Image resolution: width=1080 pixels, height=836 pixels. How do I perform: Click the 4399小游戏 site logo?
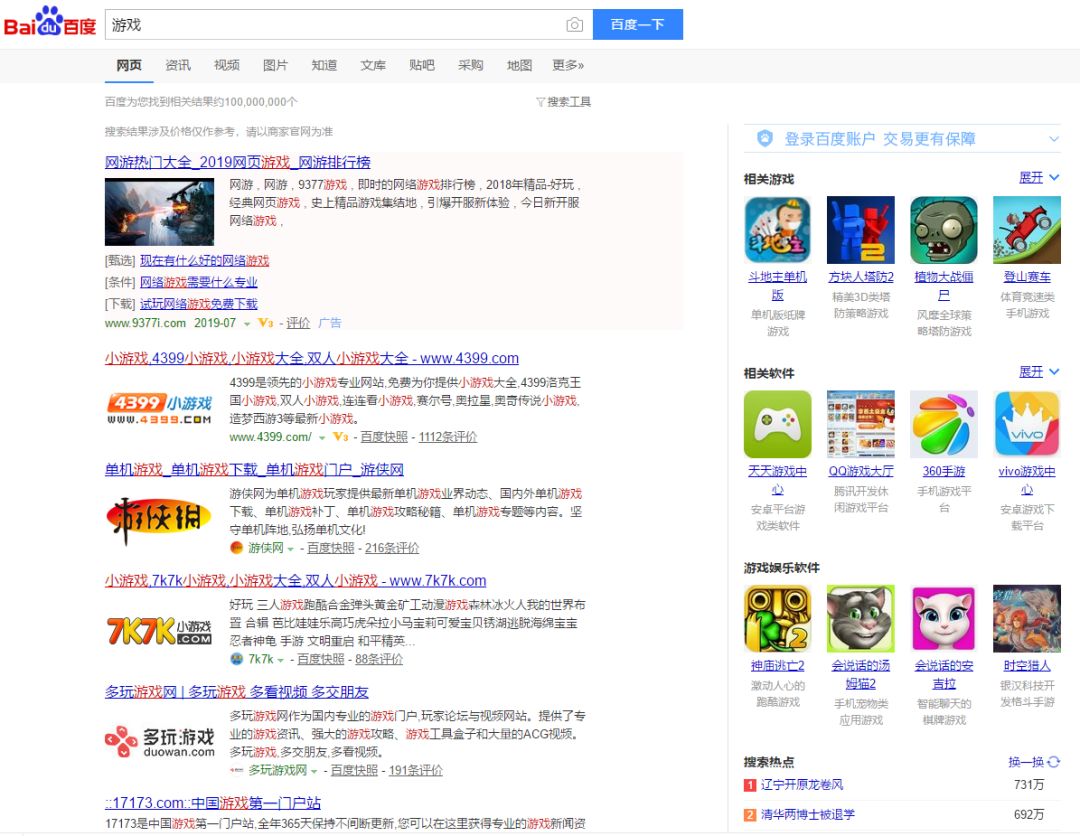[x=159, y=408]
